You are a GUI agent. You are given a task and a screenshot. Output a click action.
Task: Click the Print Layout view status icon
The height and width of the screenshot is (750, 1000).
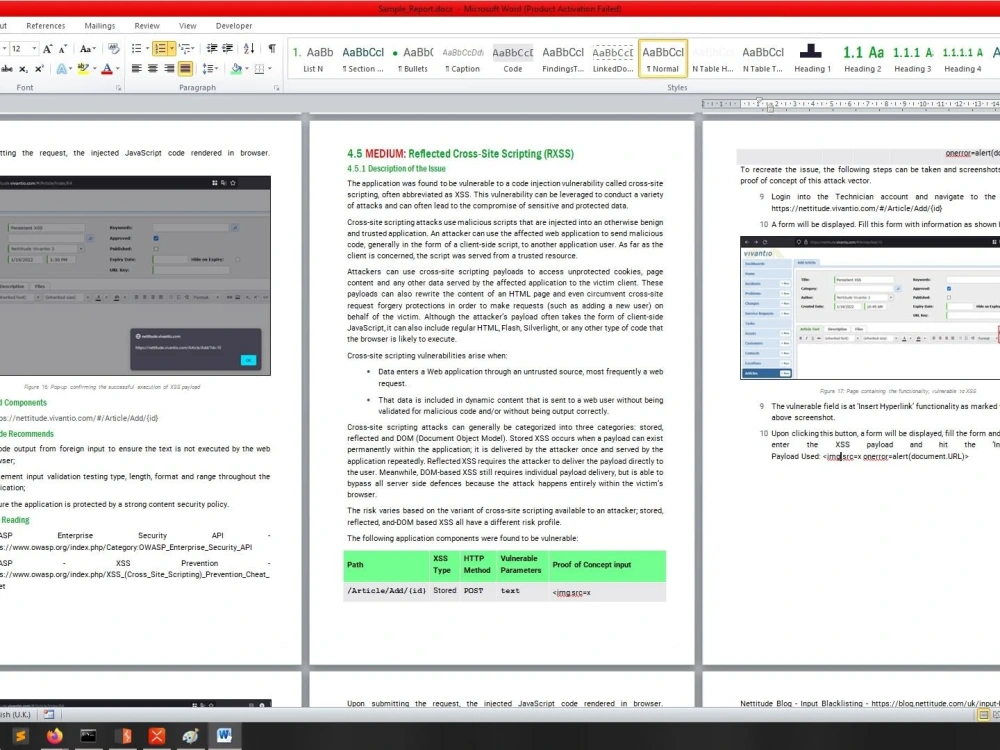tap(983, 715)
